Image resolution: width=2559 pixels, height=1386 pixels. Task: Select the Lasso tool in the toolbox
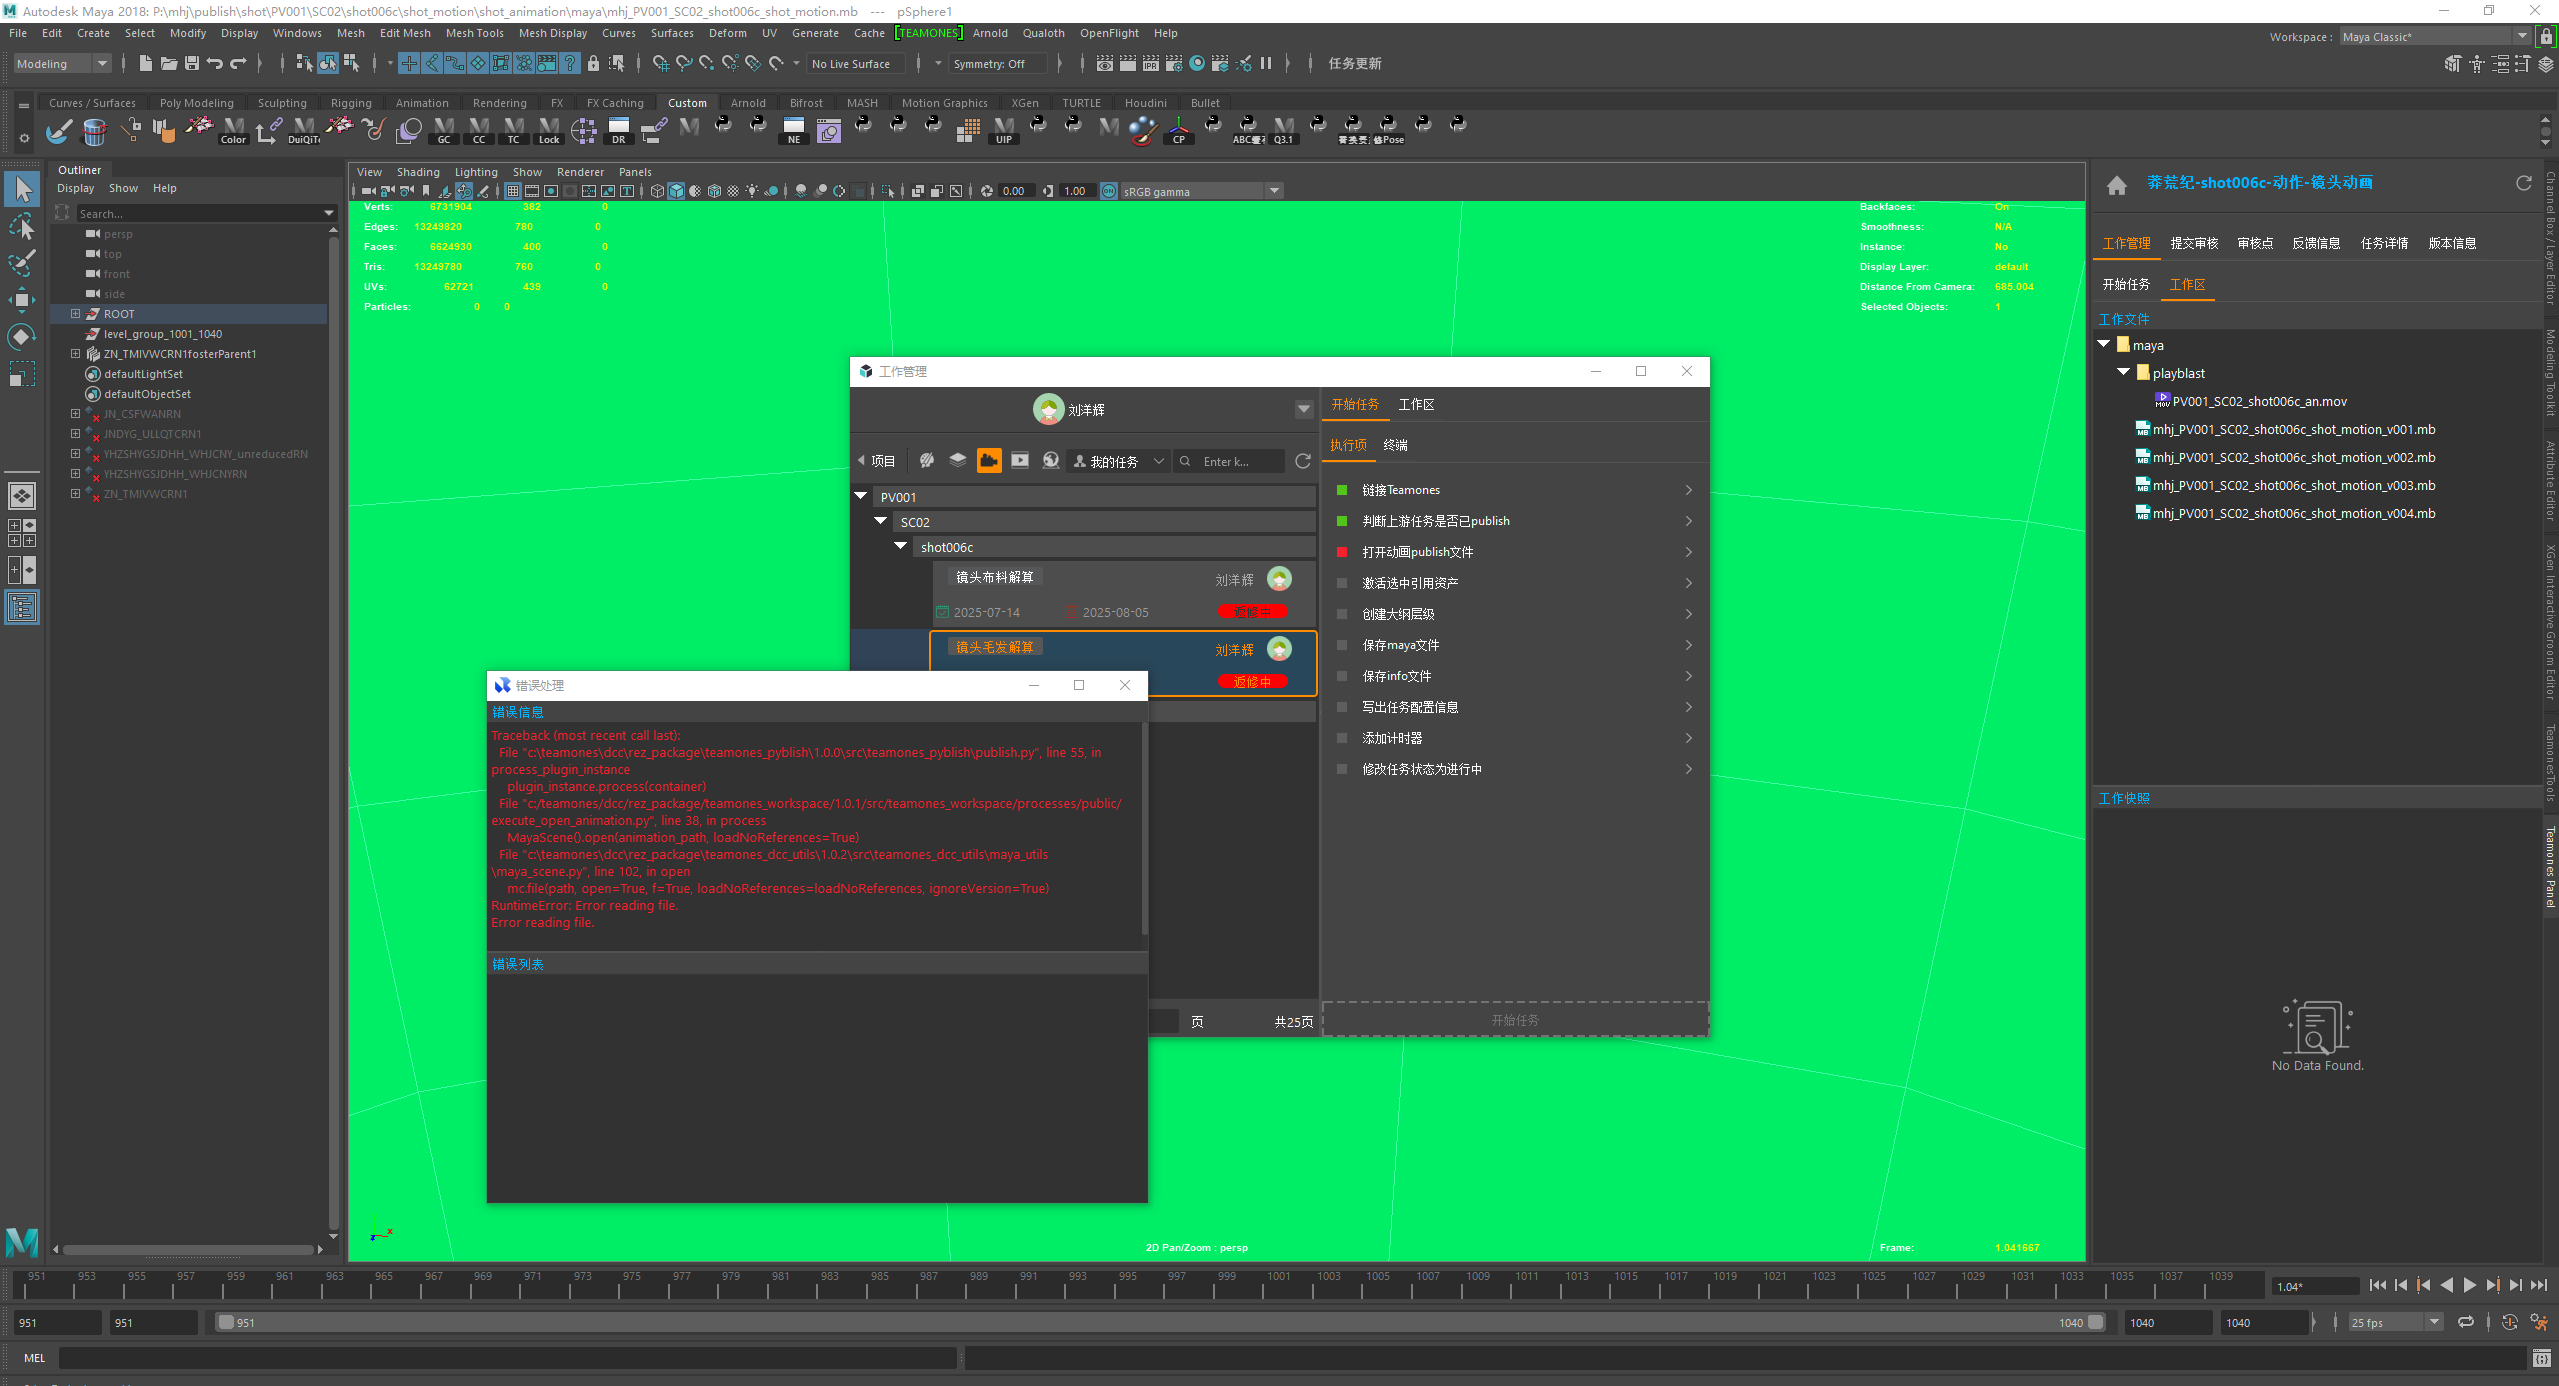coord(22,227)
